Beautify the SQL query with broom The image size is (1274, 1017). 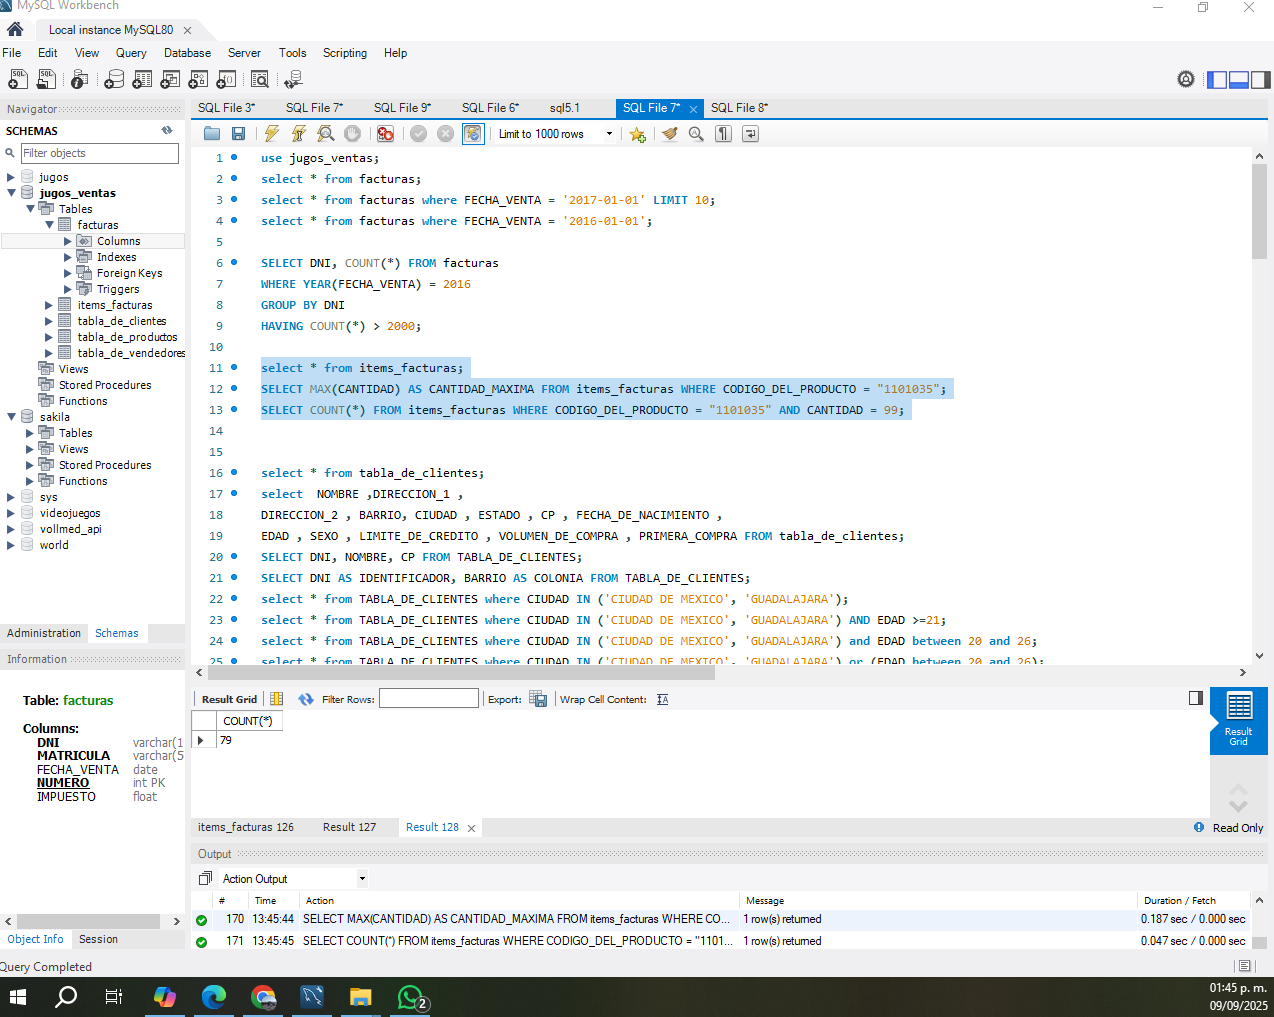click(x=670, y=134)
